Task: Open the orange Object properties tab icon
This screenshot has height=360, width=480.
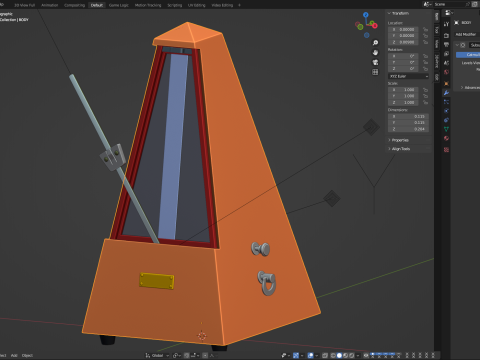Action: pos(446,83)
